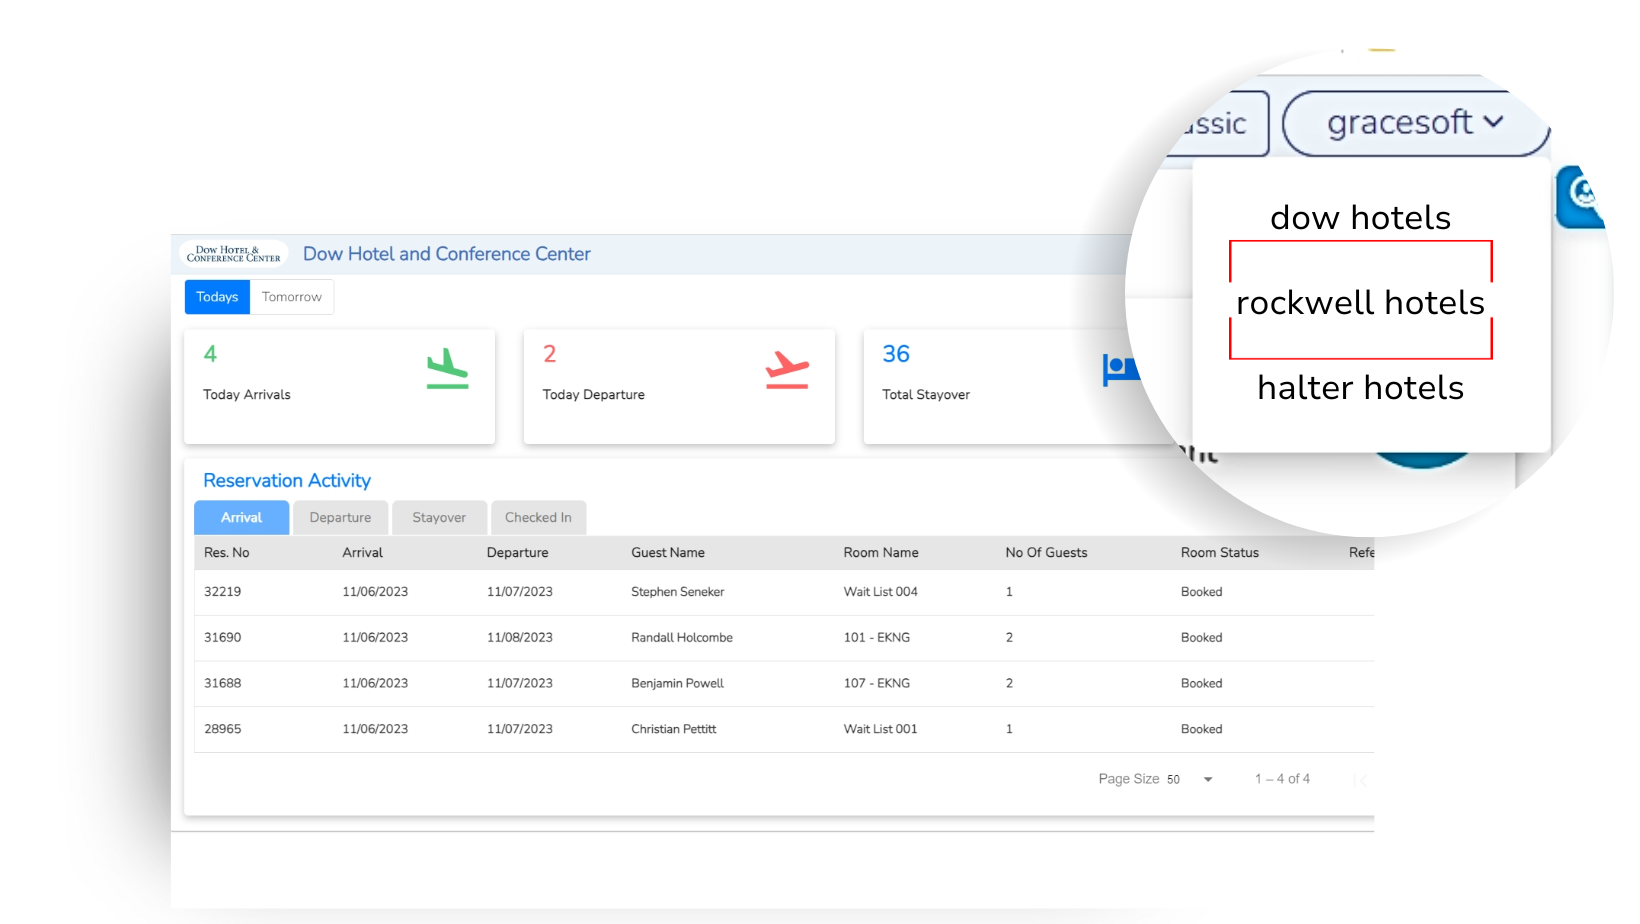
Task: Click room name Wait List 001
Action: [880, 730]
